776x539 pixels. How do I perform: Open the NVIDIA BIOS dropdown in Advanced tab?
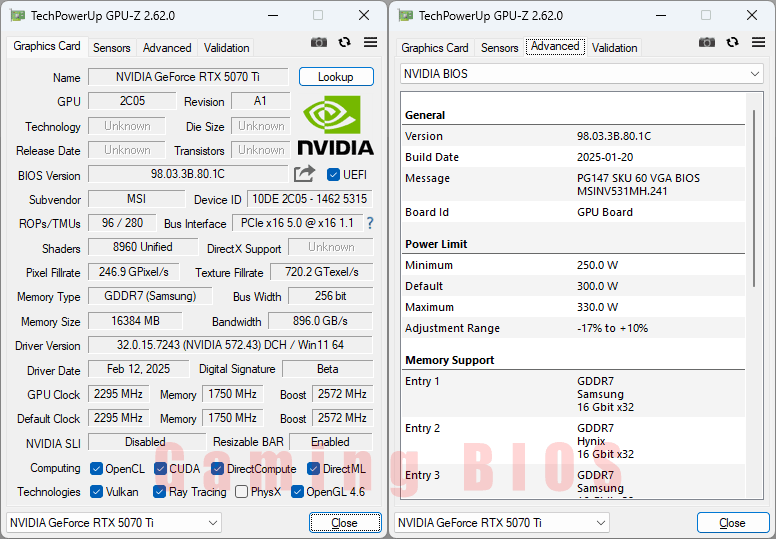coord(582,74)
